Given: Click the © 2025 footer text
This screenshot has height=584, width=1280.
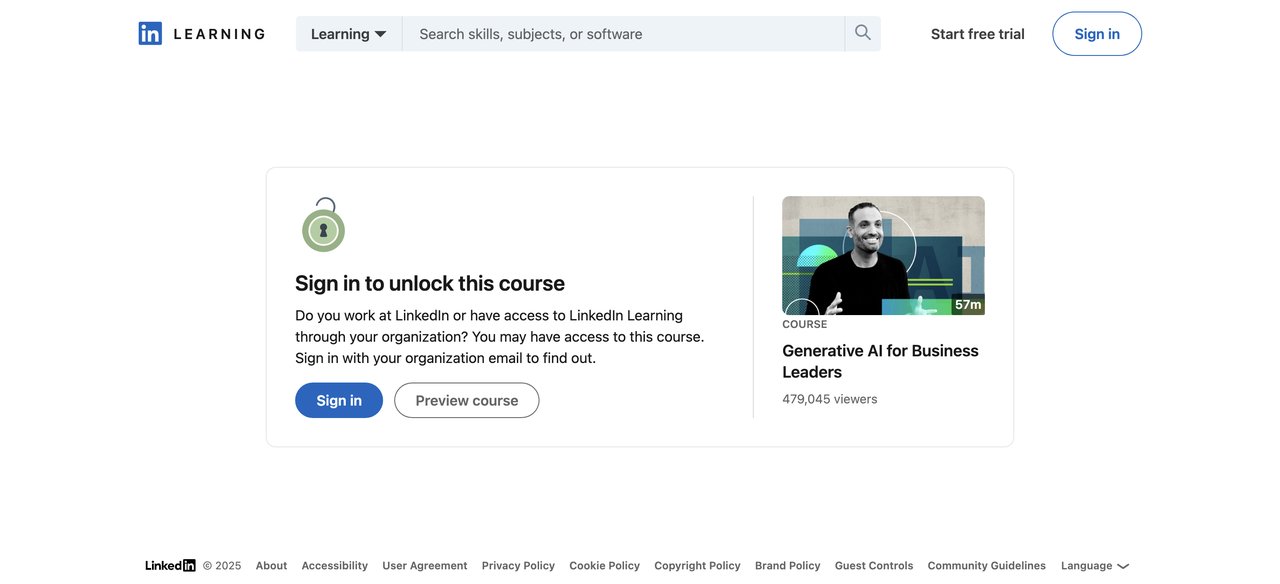Looking at the screenshot, I should 222,566.
